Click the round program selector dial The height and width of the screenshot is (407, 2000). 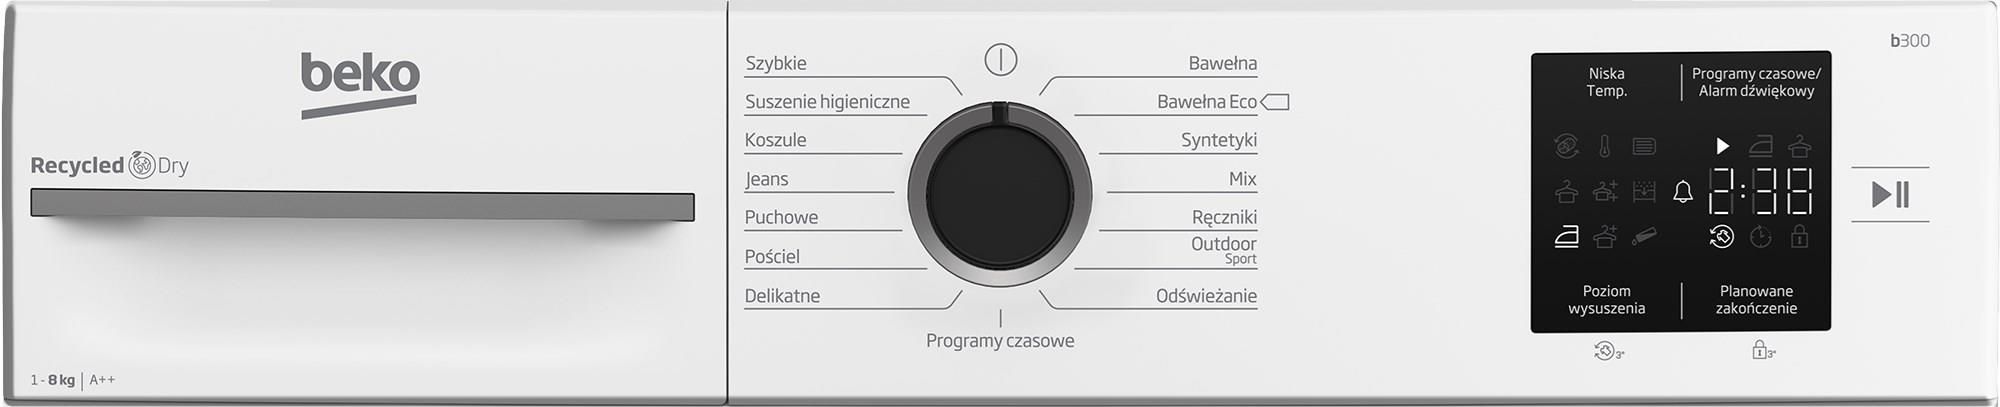pyautogui.click(x=1000, y=194)
